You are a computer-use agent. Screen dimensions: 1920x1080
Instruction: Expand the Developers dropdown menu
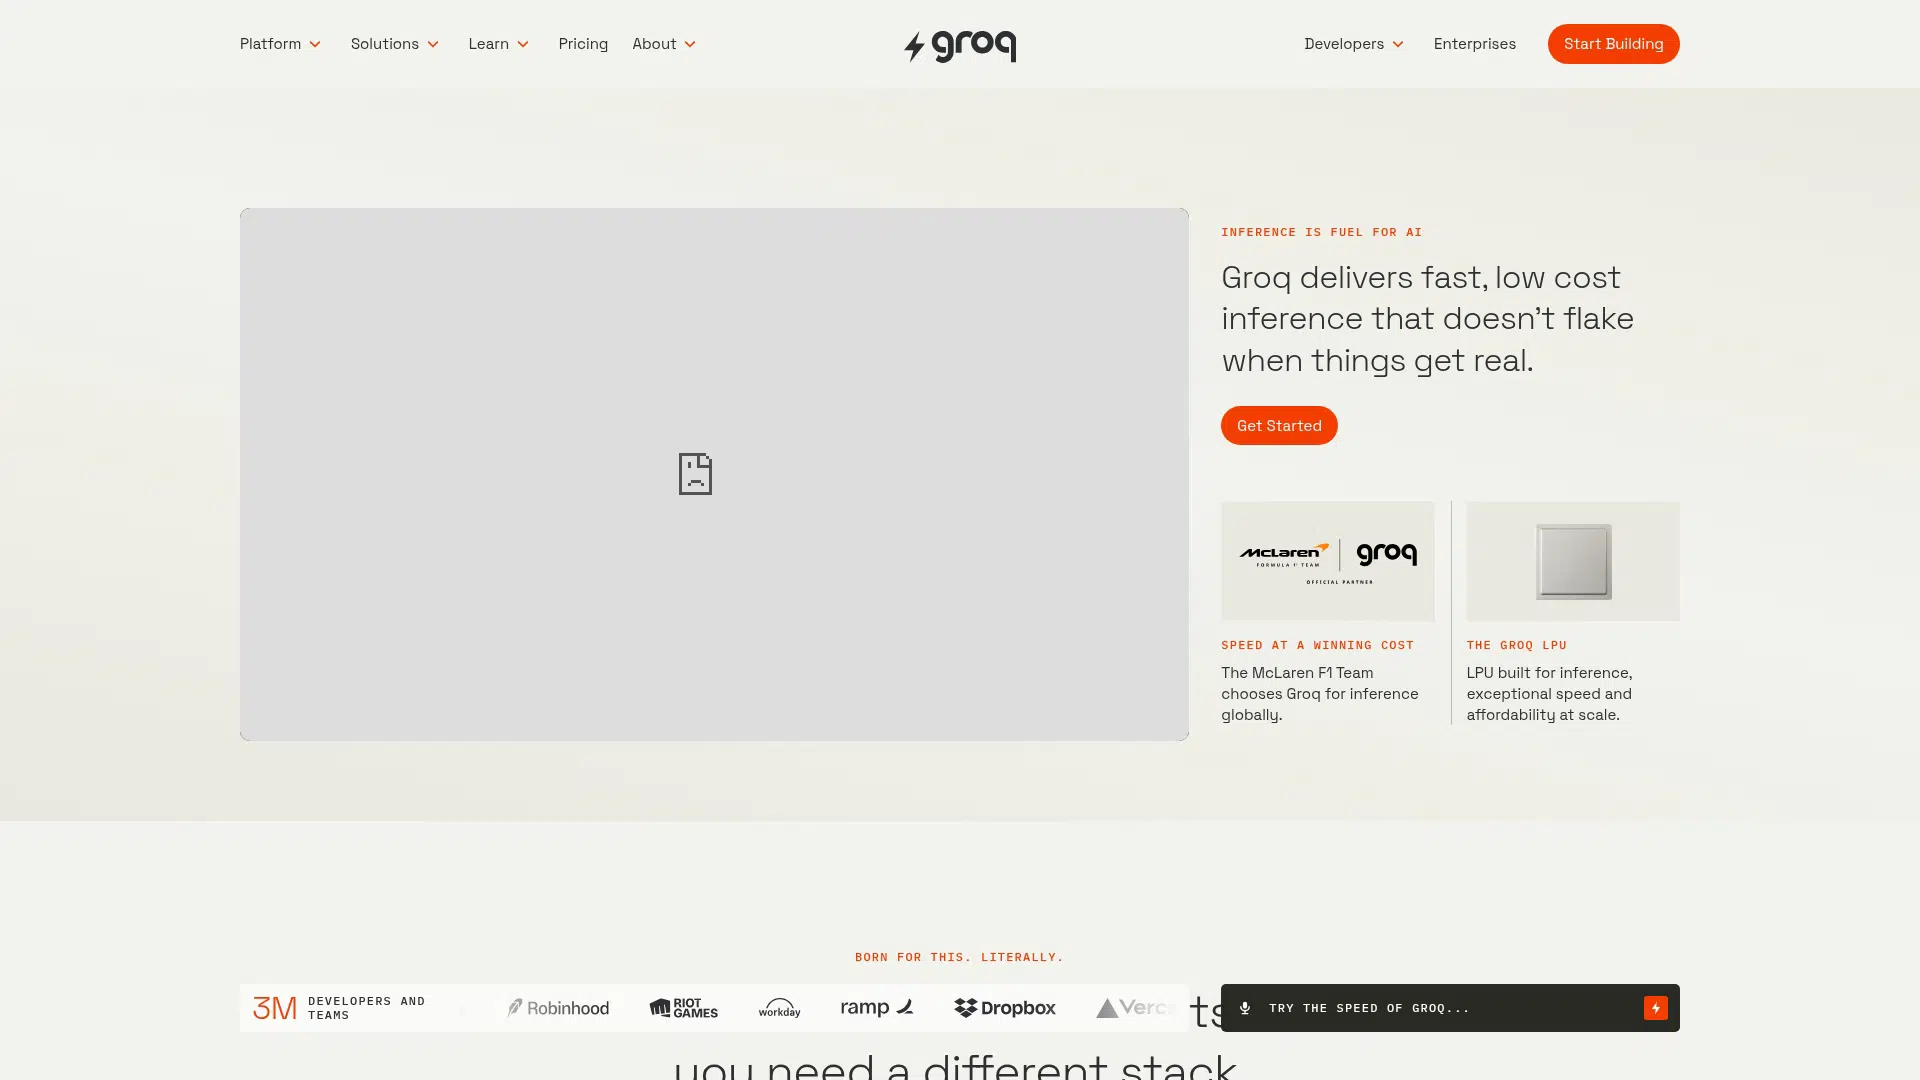(1354, 44)
